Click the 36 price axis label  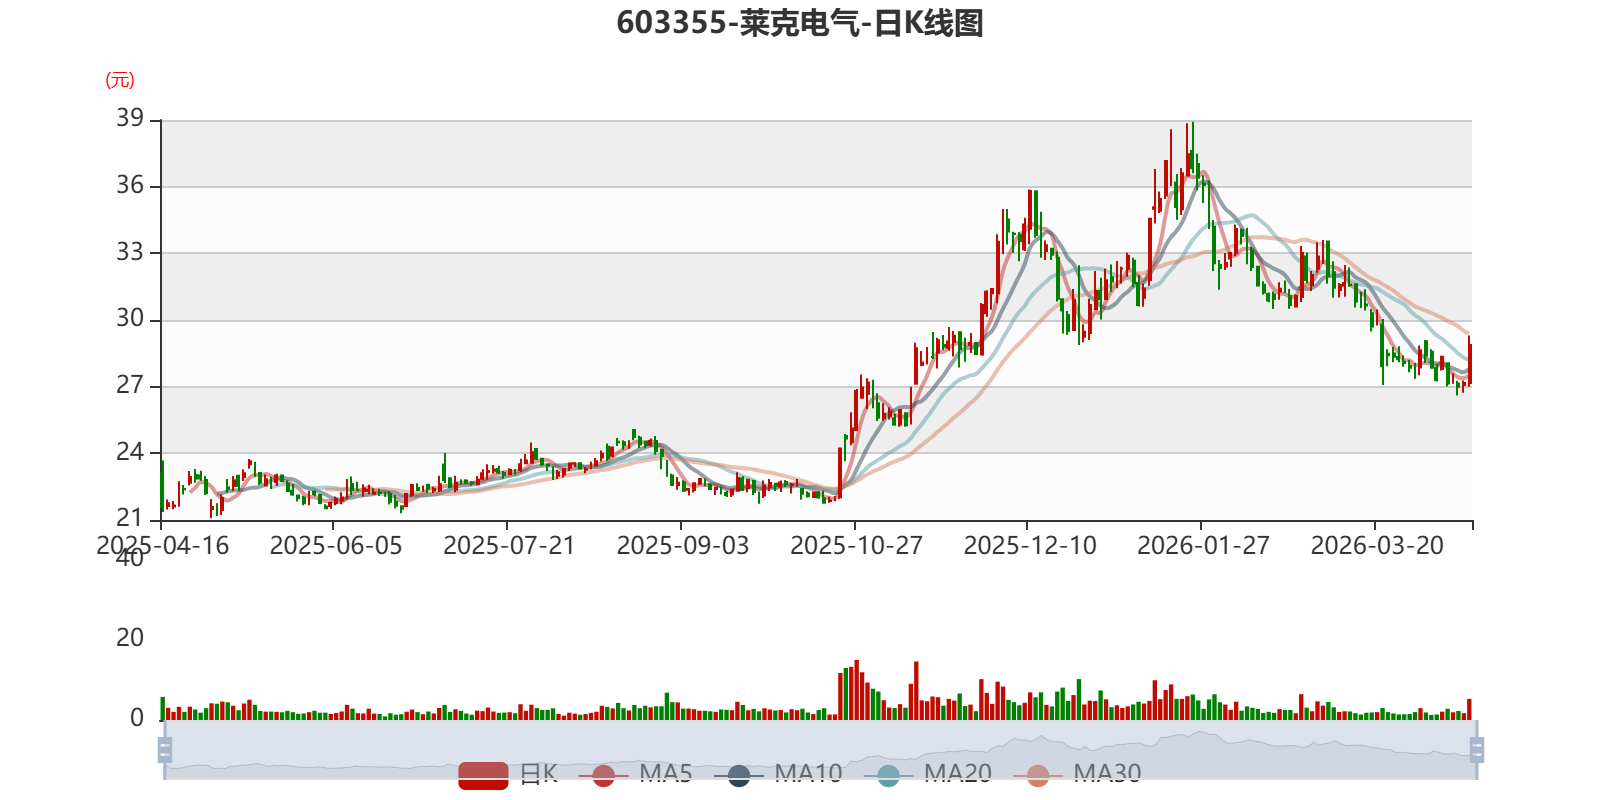coord(130,185)
